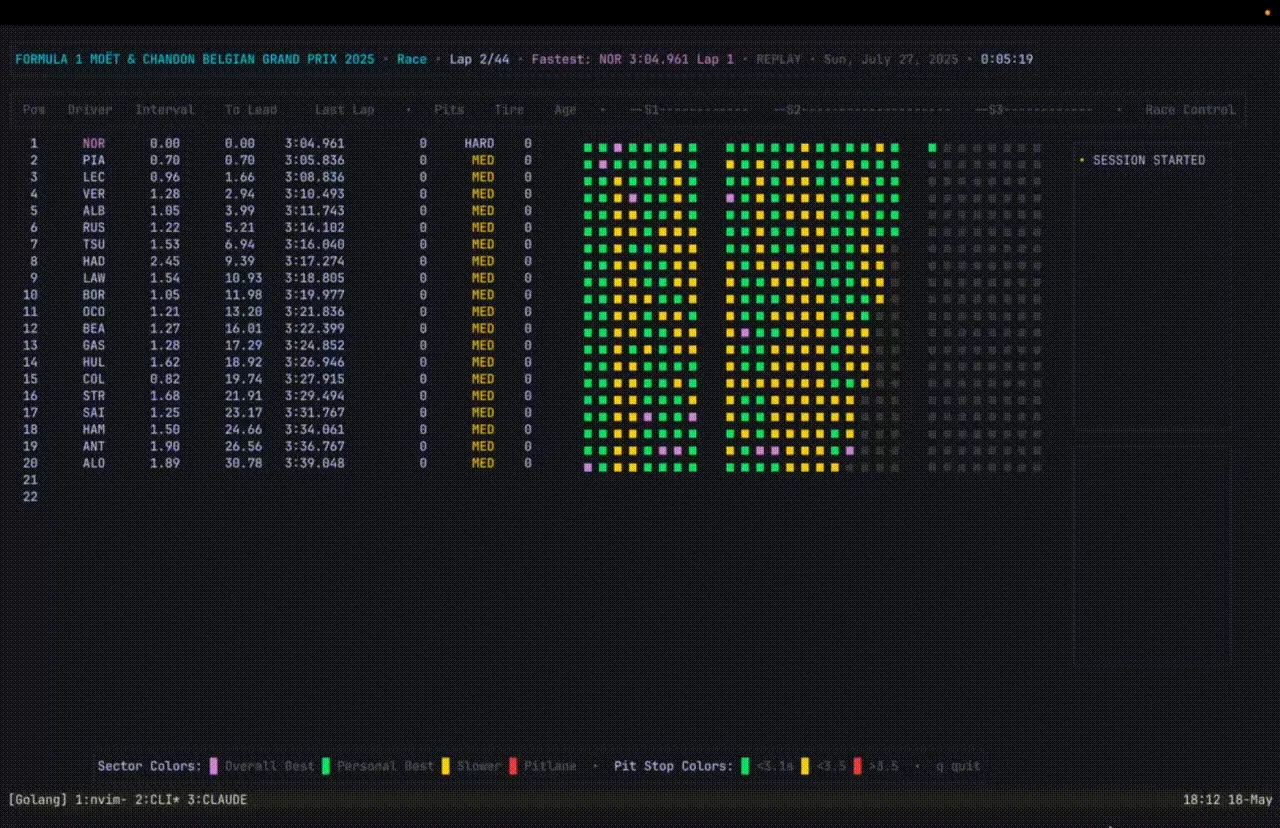Click the 'Last Lap' column header
Image resolution: width=1280 pixels, height=828 pixels.
point(344,110)
